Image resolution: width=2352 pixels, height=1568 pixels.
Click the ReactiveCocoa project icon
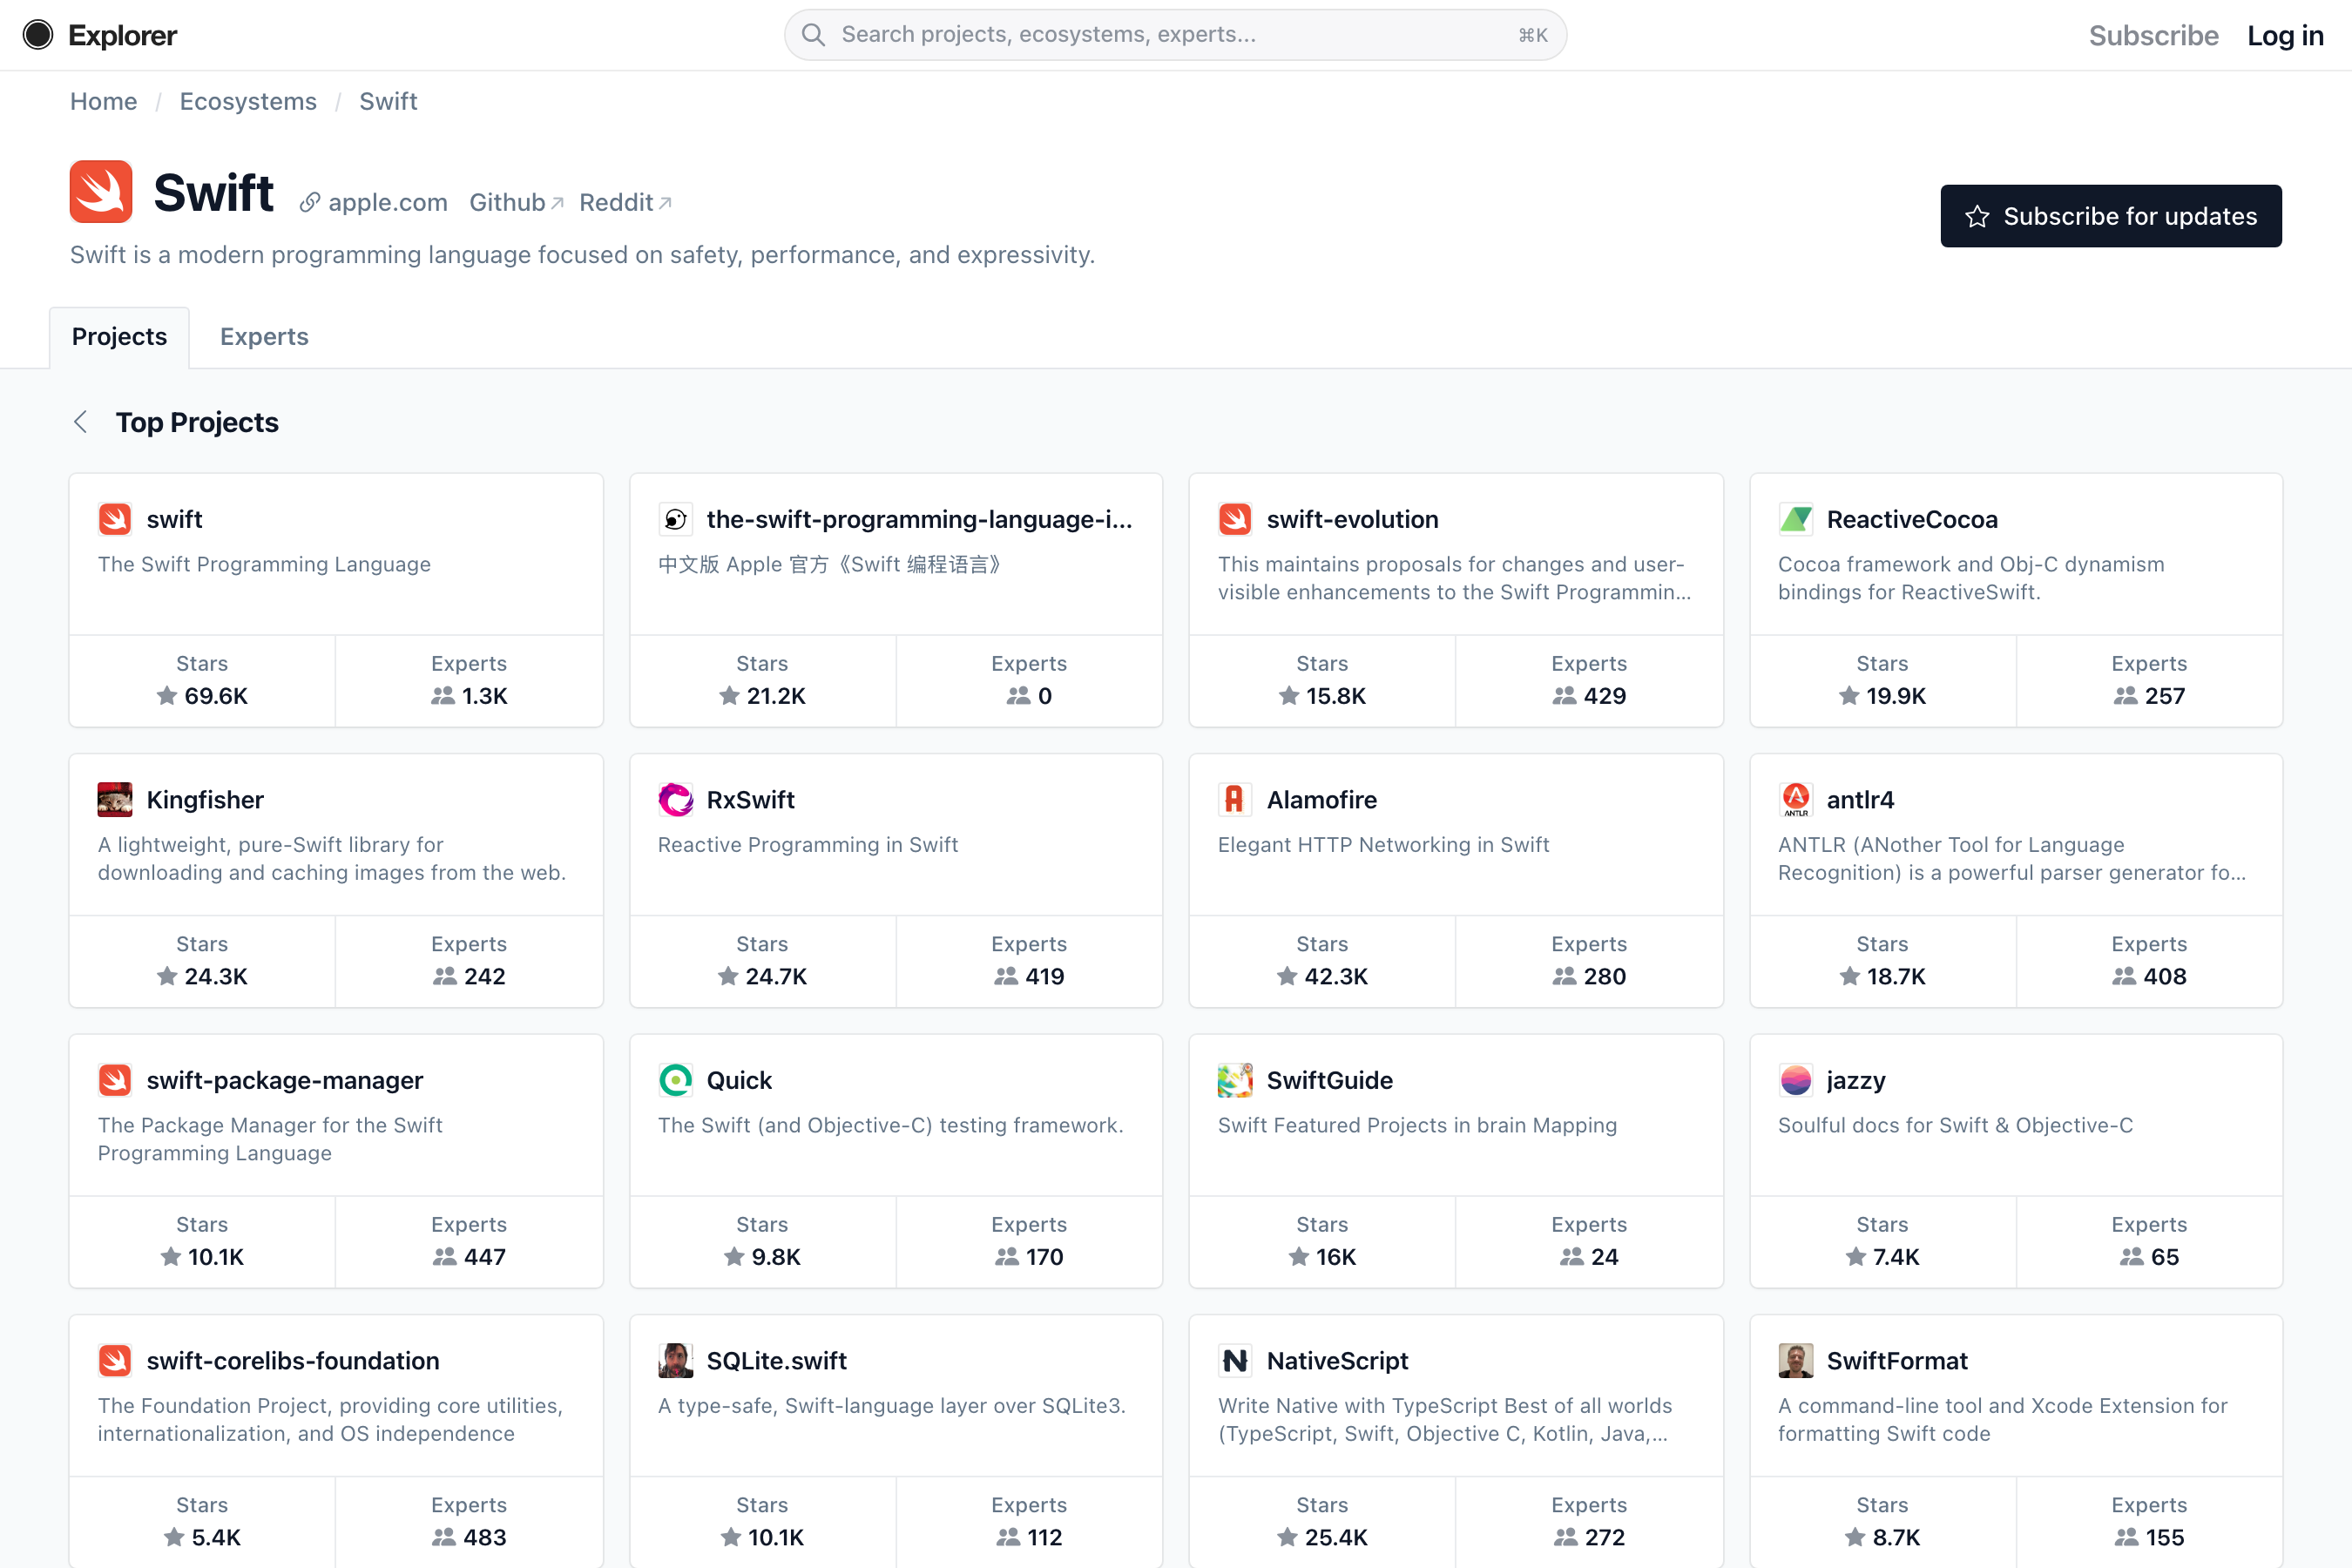coord(1796,519)
